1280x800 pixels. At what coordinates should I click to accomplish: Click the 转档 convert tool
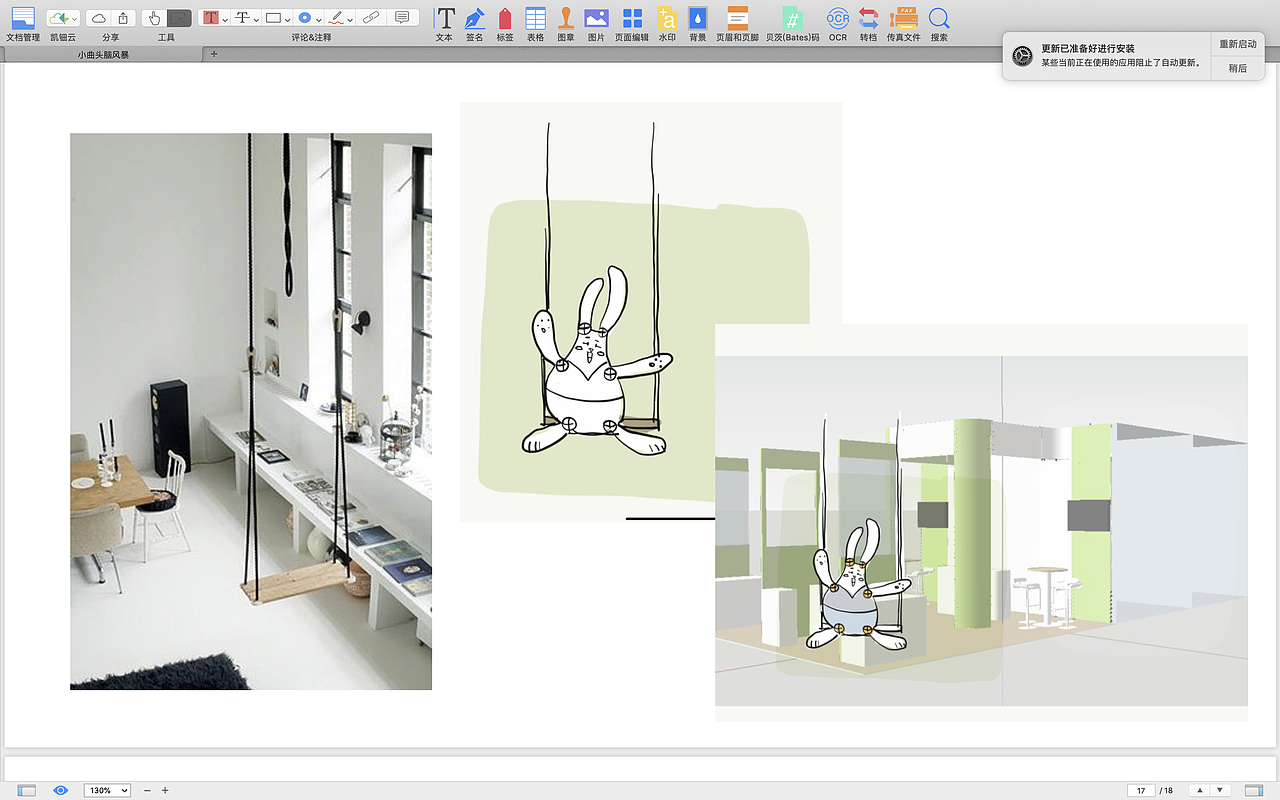point(868,24)
